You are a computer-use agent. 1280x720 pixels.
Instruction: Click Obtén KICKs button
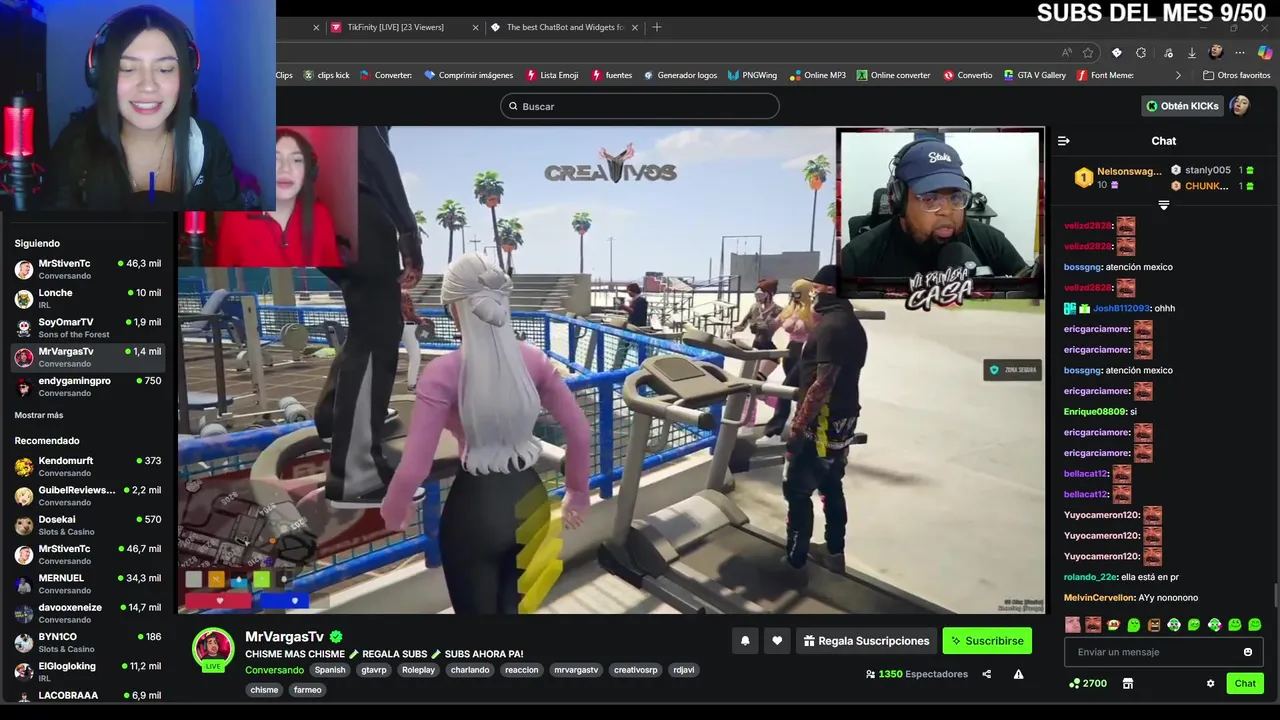pyautogui.click(x=1183, y=106)
